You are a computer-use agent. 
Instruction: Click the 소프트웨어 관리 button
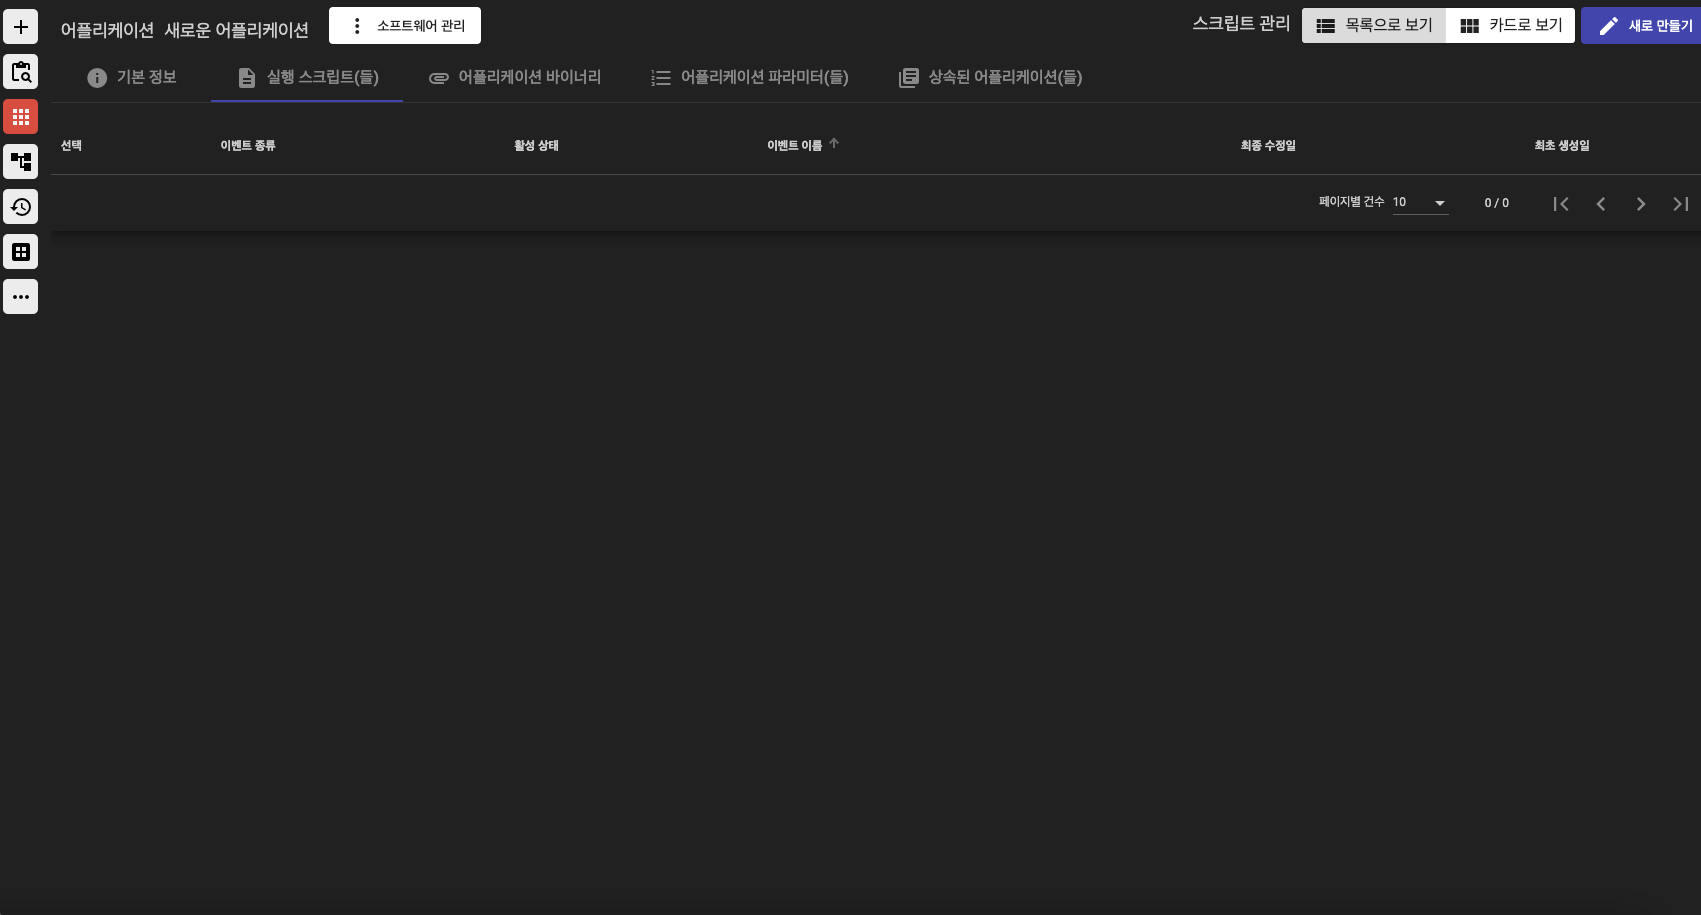point(405,25)
